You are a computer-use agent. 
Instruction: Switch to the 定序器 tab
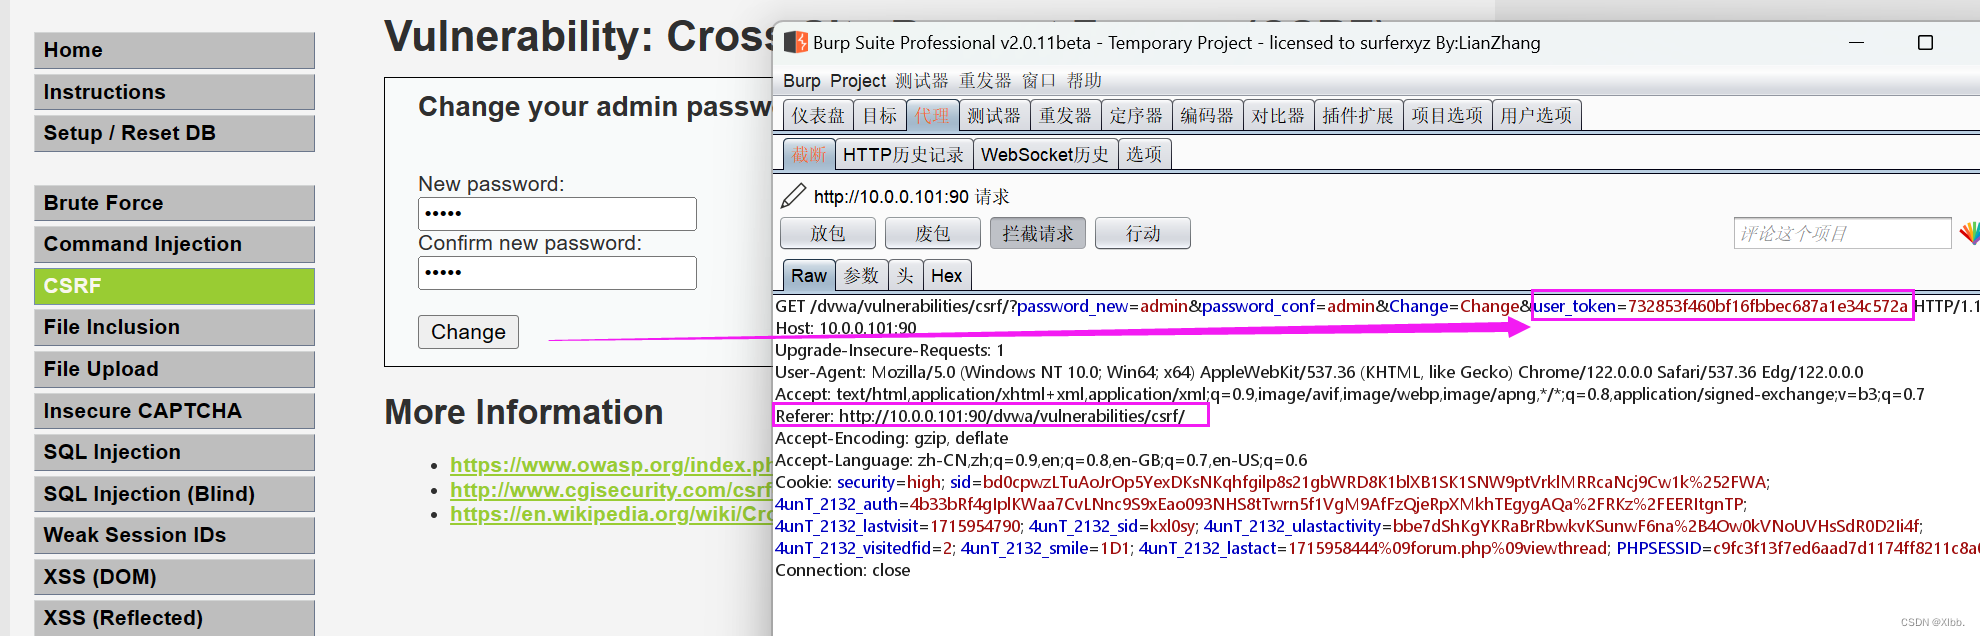(1136, 116)
